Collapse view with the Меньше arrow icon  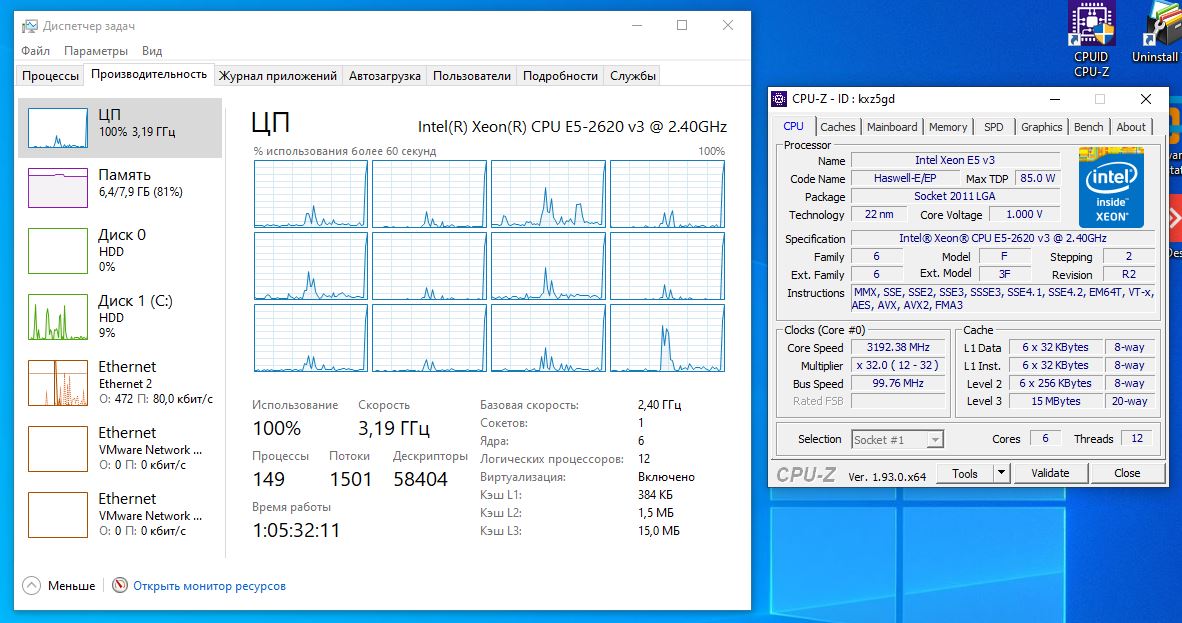coord(32,585)
